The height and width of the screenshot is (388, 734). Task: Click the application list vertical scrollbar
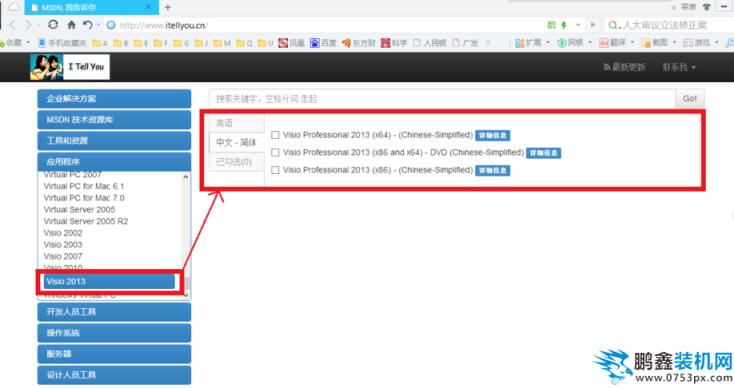click(186, 236)
